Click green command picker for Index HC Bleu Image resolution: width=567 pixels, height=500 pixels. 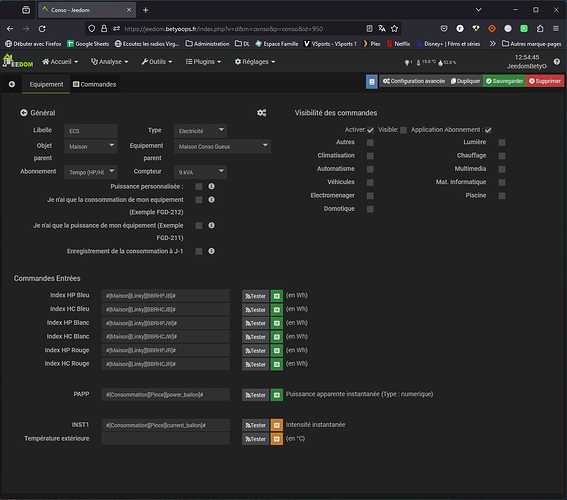[277, 310]
